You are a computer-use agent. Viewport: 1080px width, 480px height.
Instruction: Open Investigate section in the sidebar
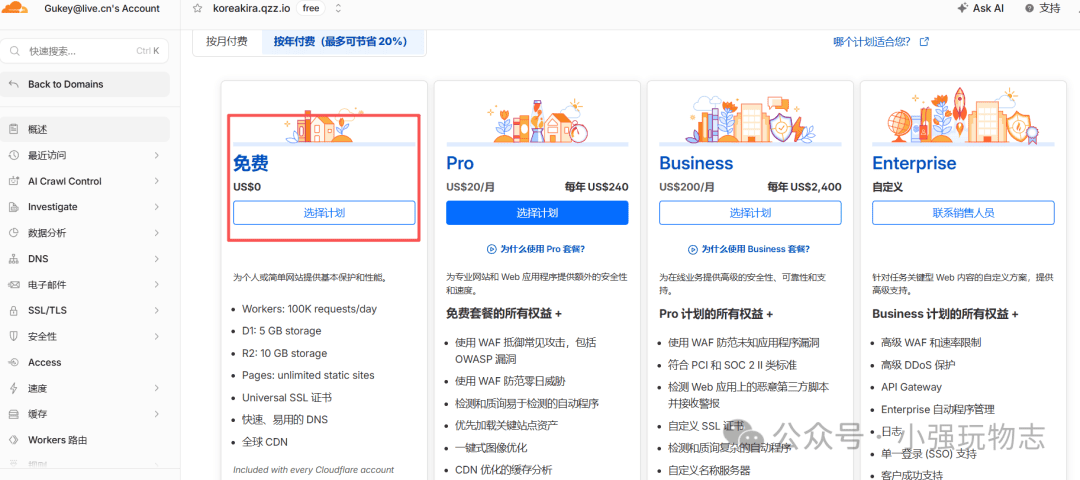(85, 207)
